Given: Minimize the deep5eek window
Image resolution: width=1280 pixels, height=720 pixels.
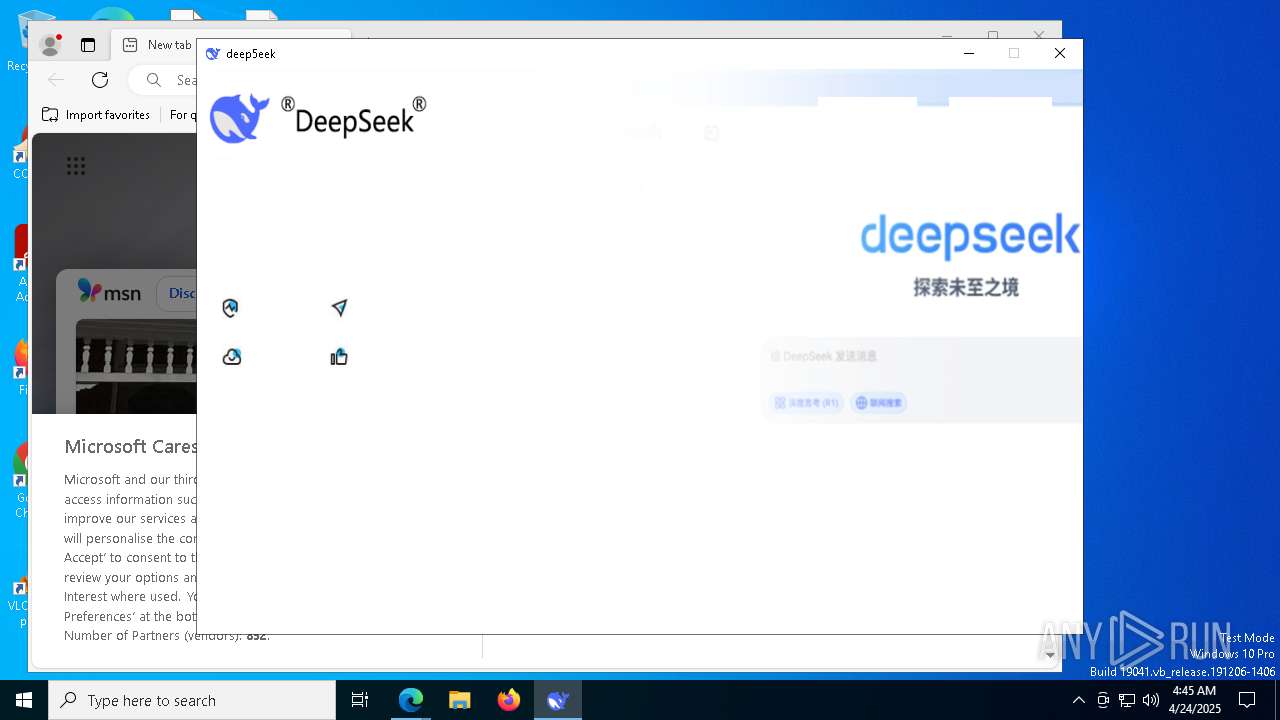Looking at the screenshot, I should (969, 54).
